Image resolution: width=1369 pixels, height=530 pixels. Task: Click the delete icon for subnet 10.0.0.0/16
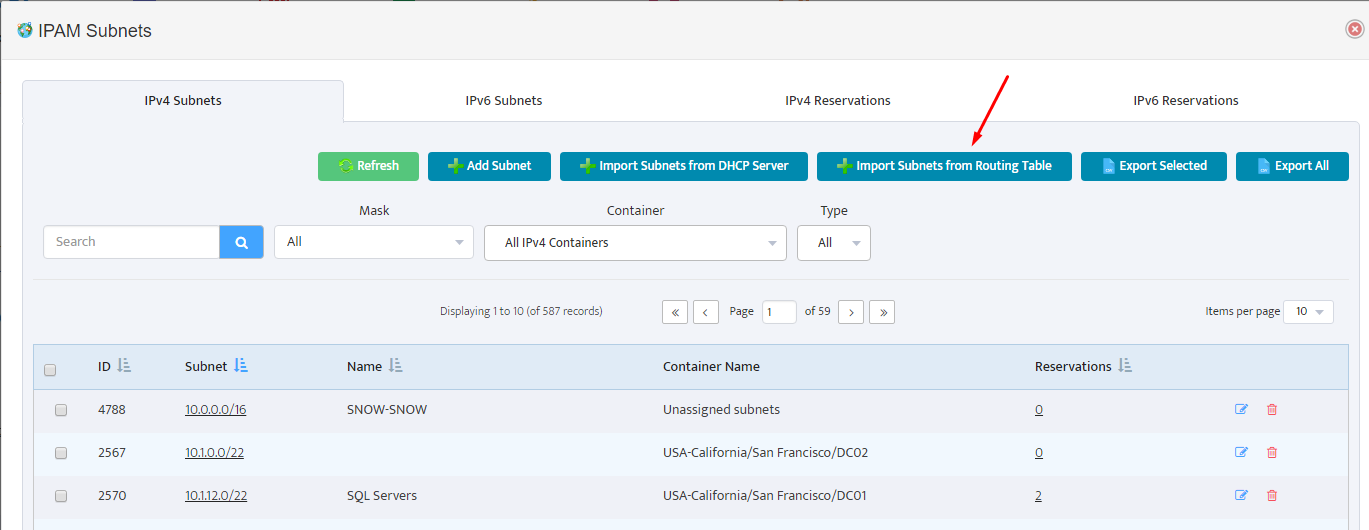click(1272, 409)
